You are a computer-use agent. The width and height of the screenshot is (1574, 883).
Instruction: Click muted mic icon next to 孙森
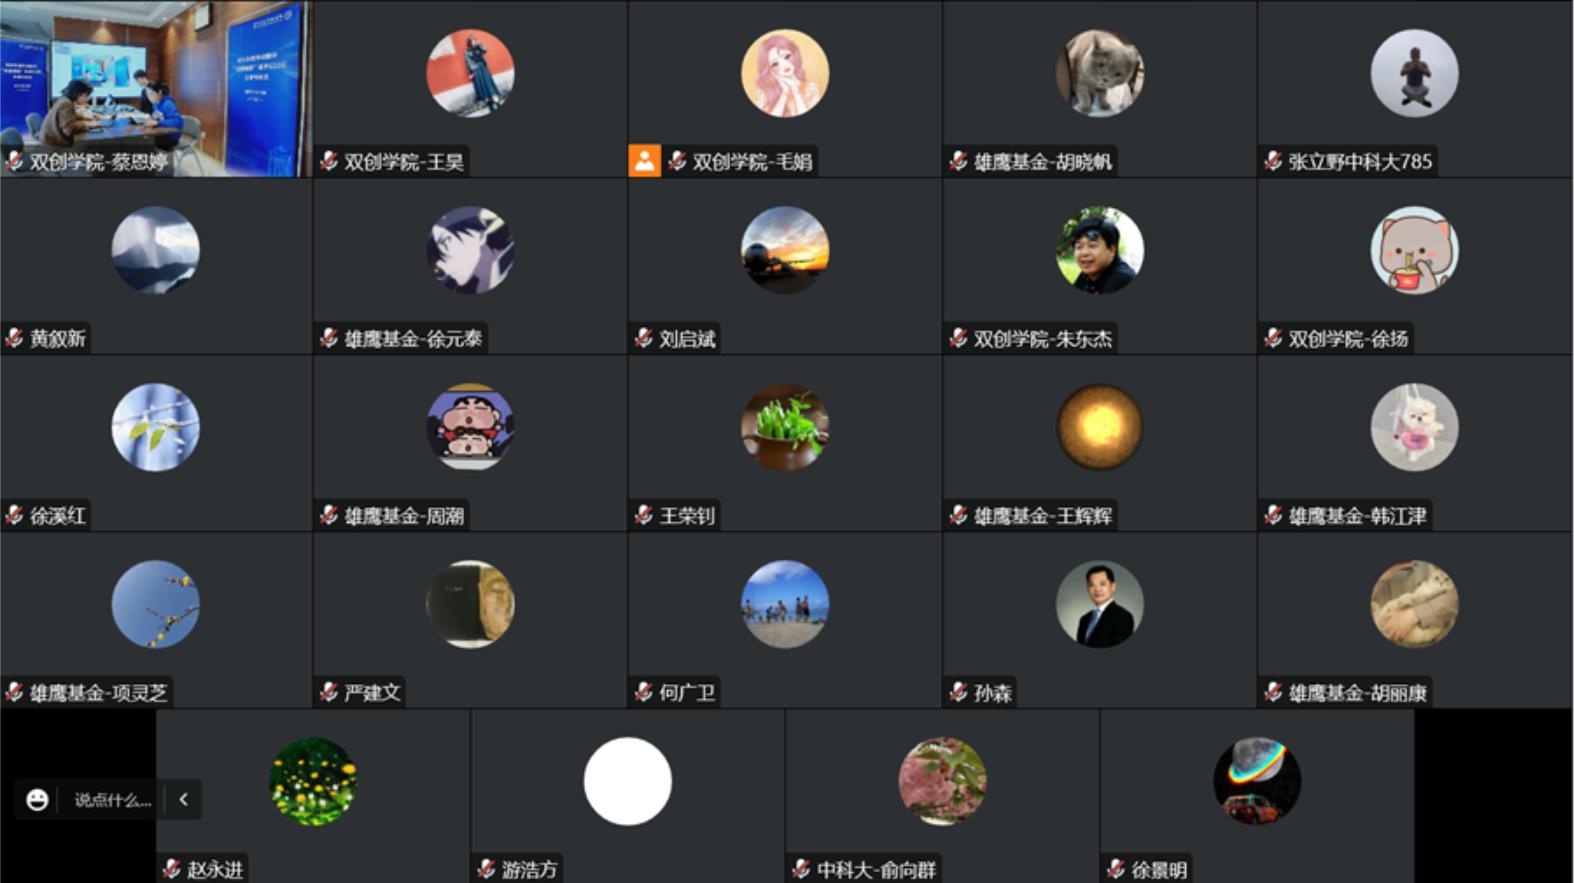coord(958,692)
